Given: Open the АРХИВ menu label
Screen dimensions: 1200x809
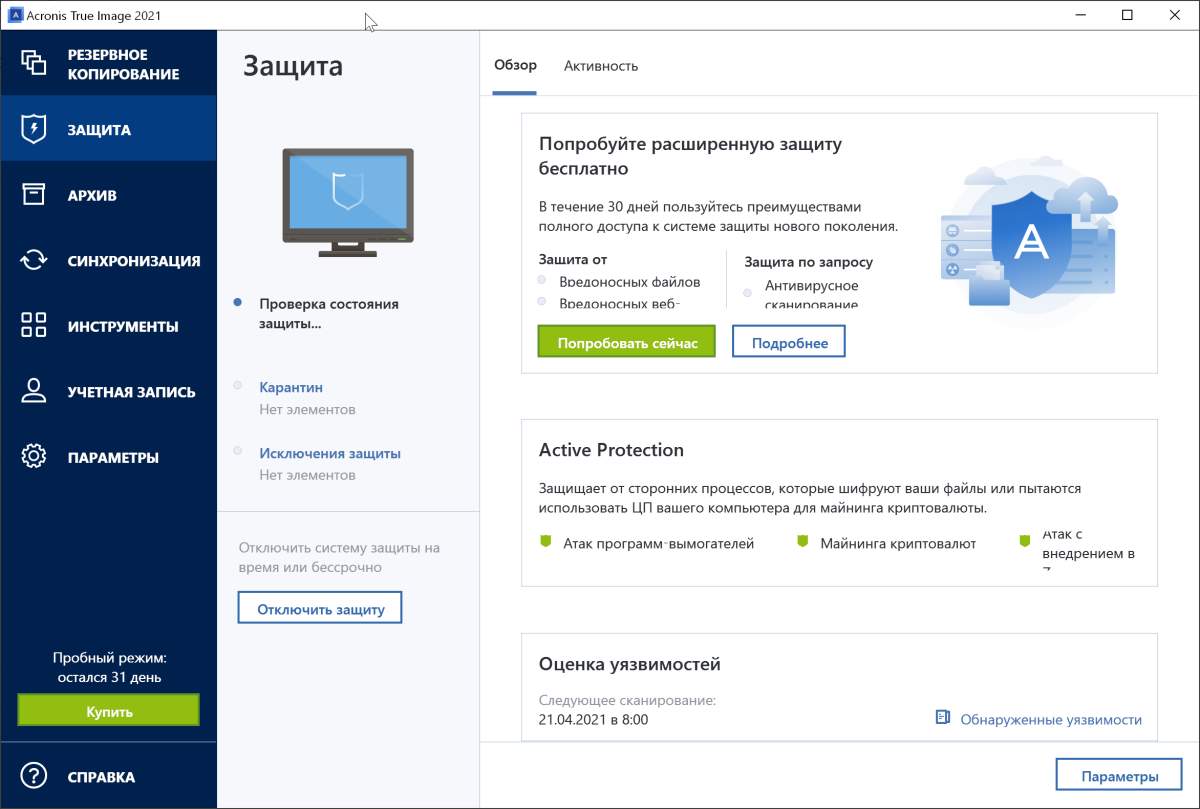Looking at the screenshot, I should (92, 195).
